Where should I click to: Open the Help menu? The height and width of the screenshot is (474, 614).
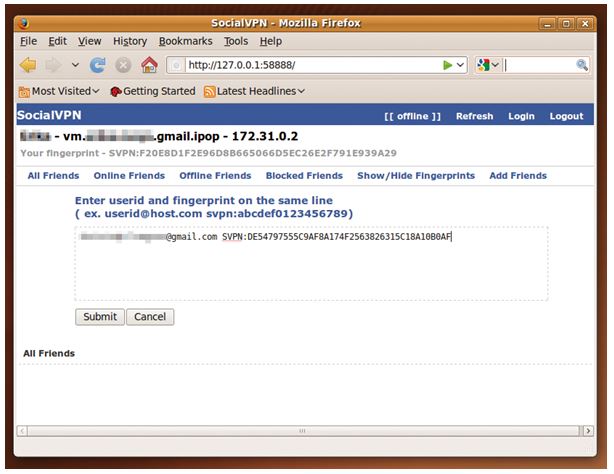(271, 41)
